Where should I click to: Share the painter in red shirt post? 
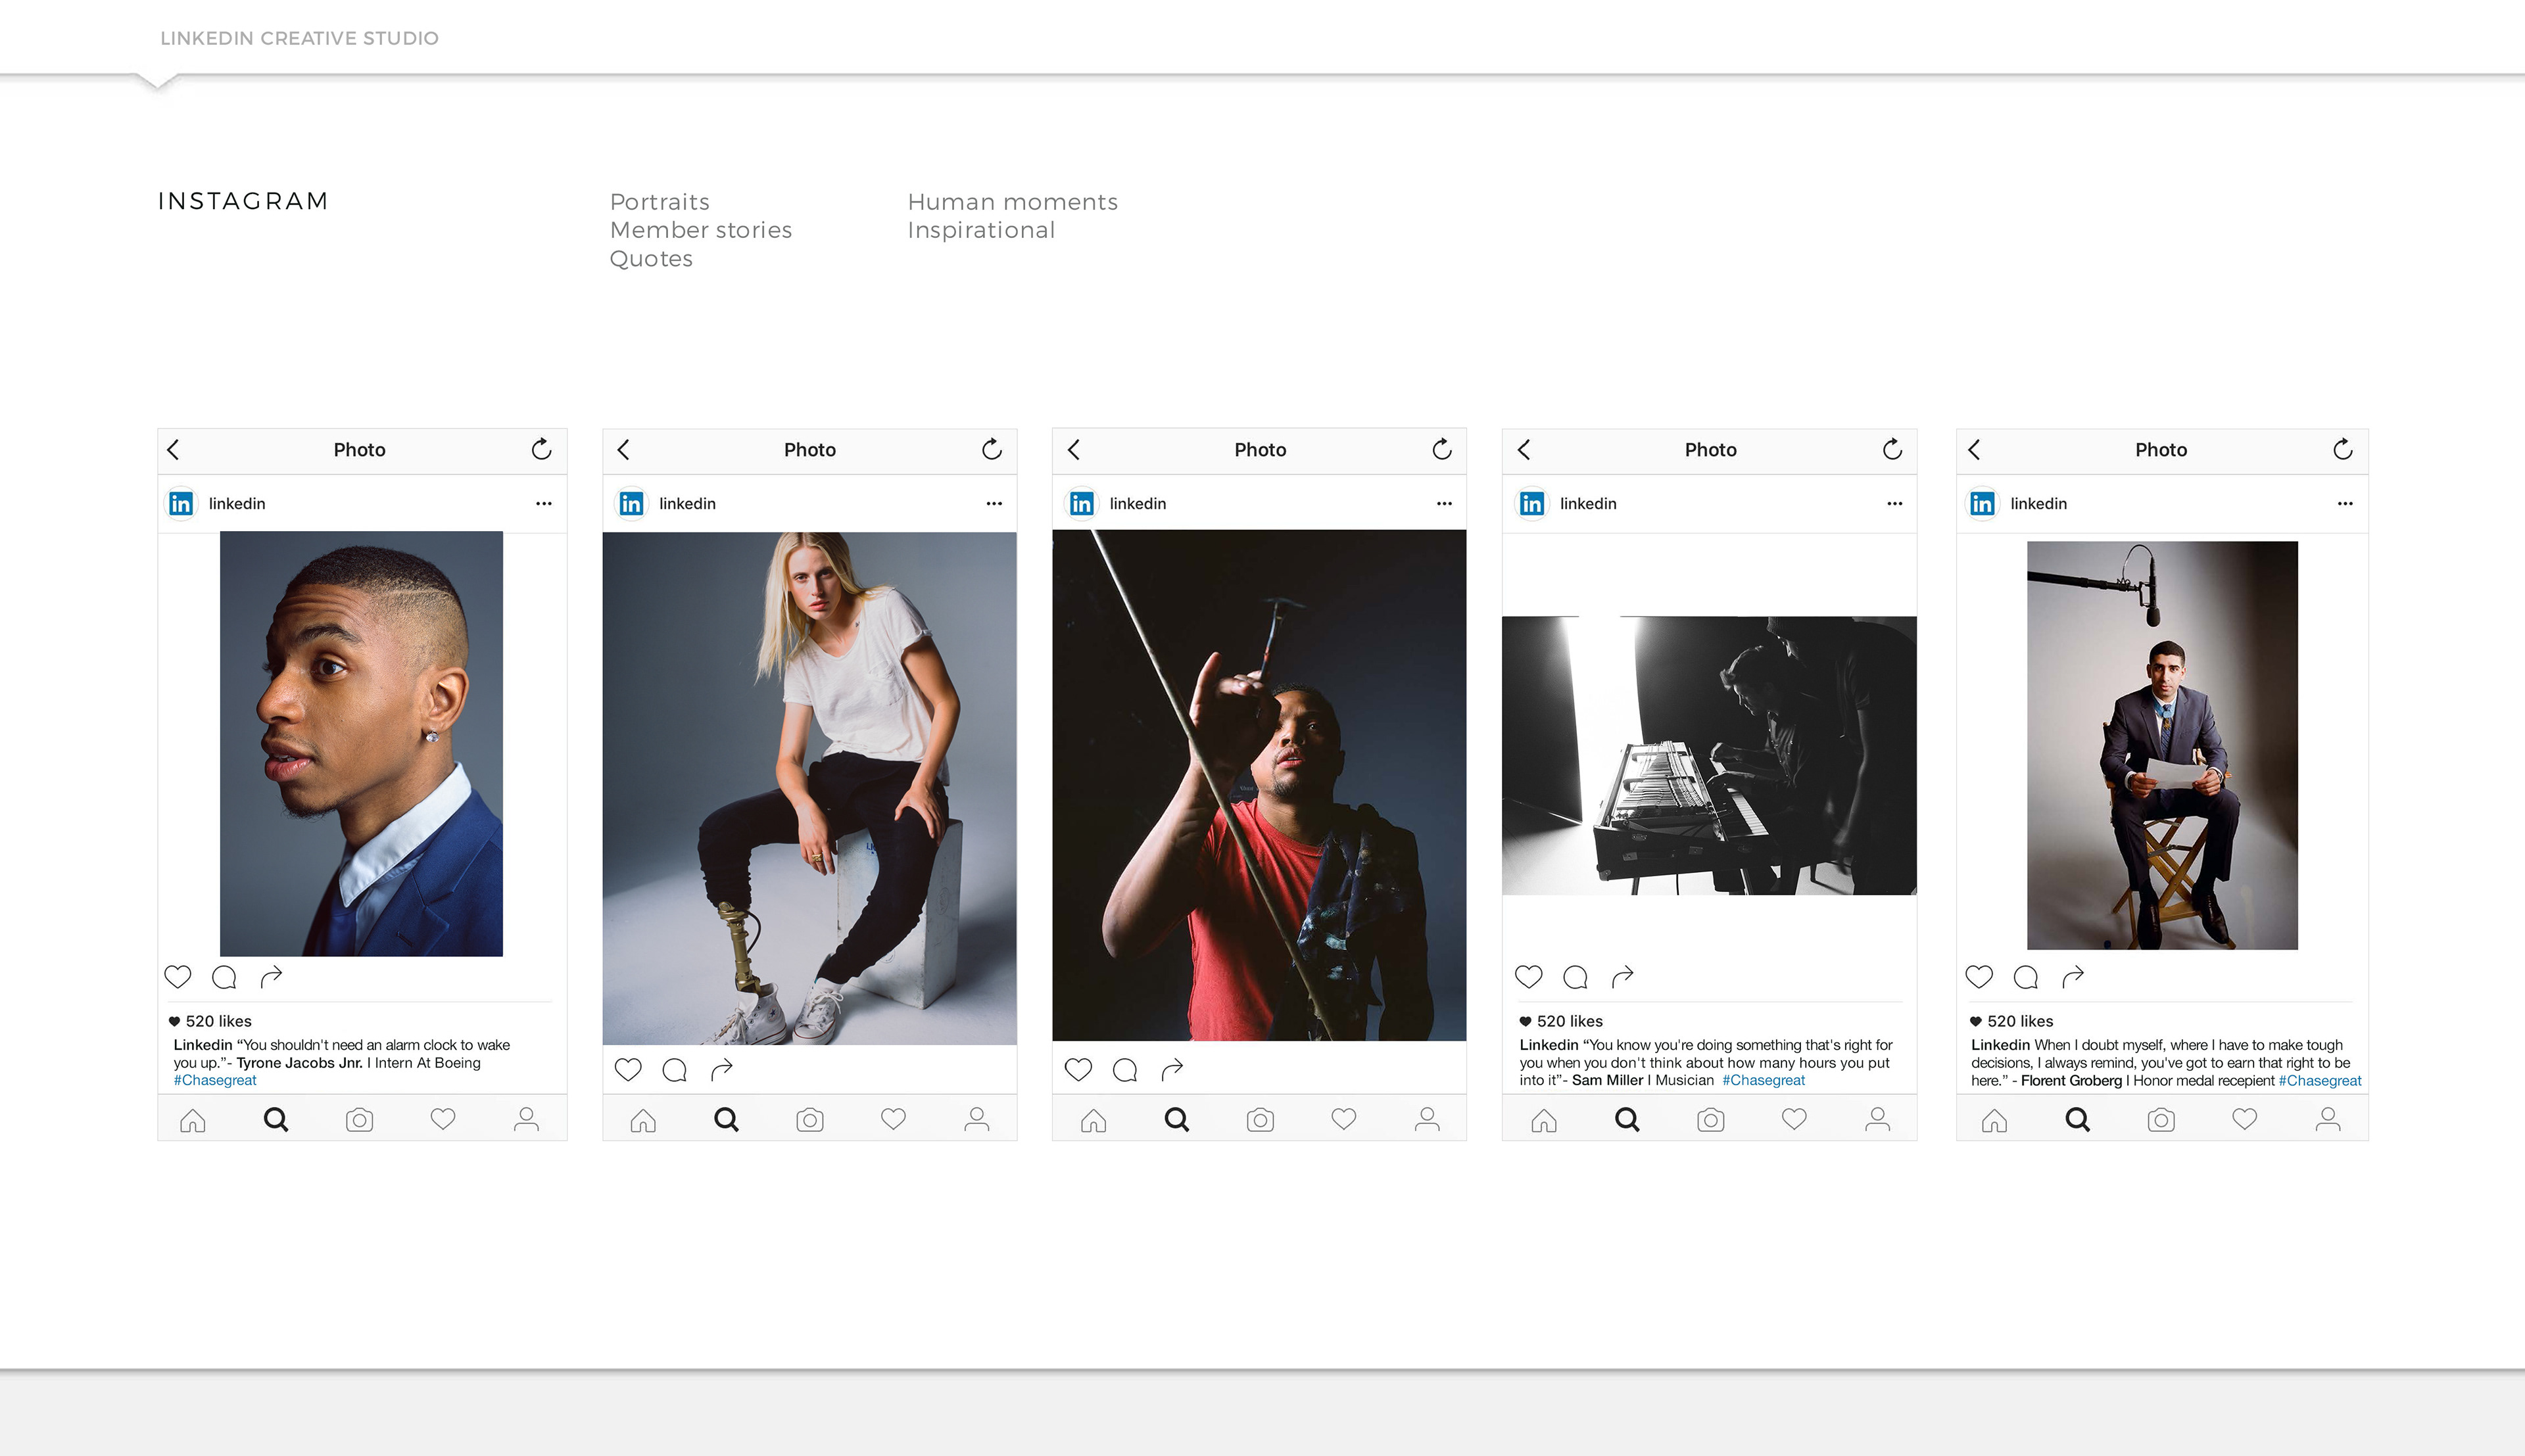(x=1171, y=1070)
